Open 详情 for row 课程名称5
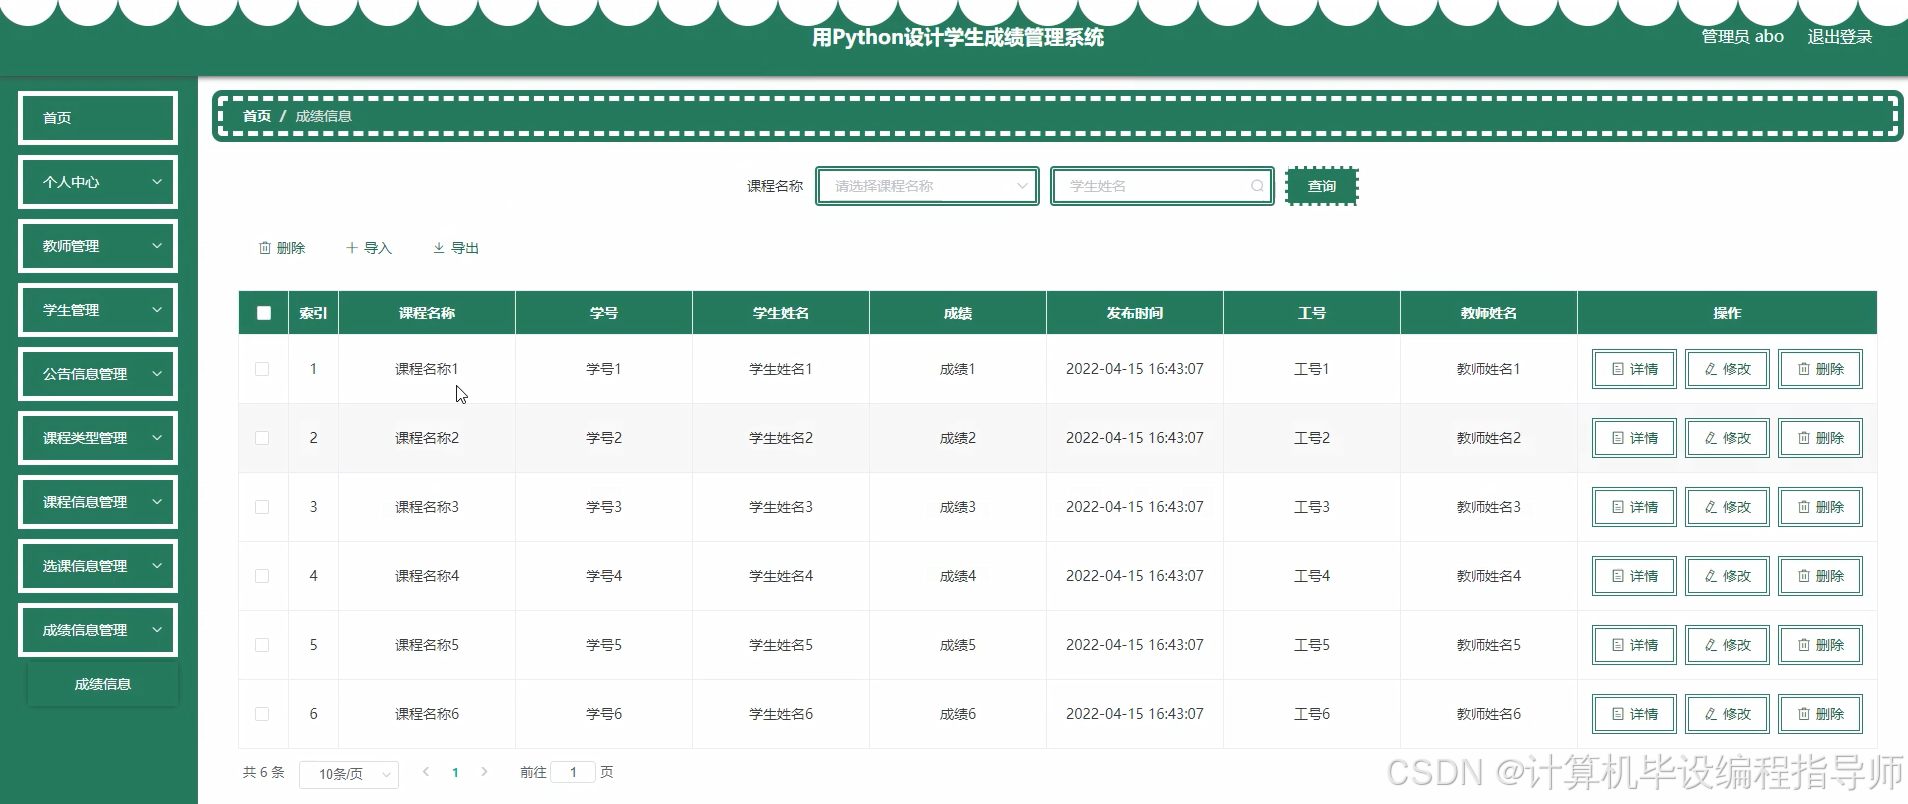Viewport: 1908px width, 804px height. [1634, 645]
